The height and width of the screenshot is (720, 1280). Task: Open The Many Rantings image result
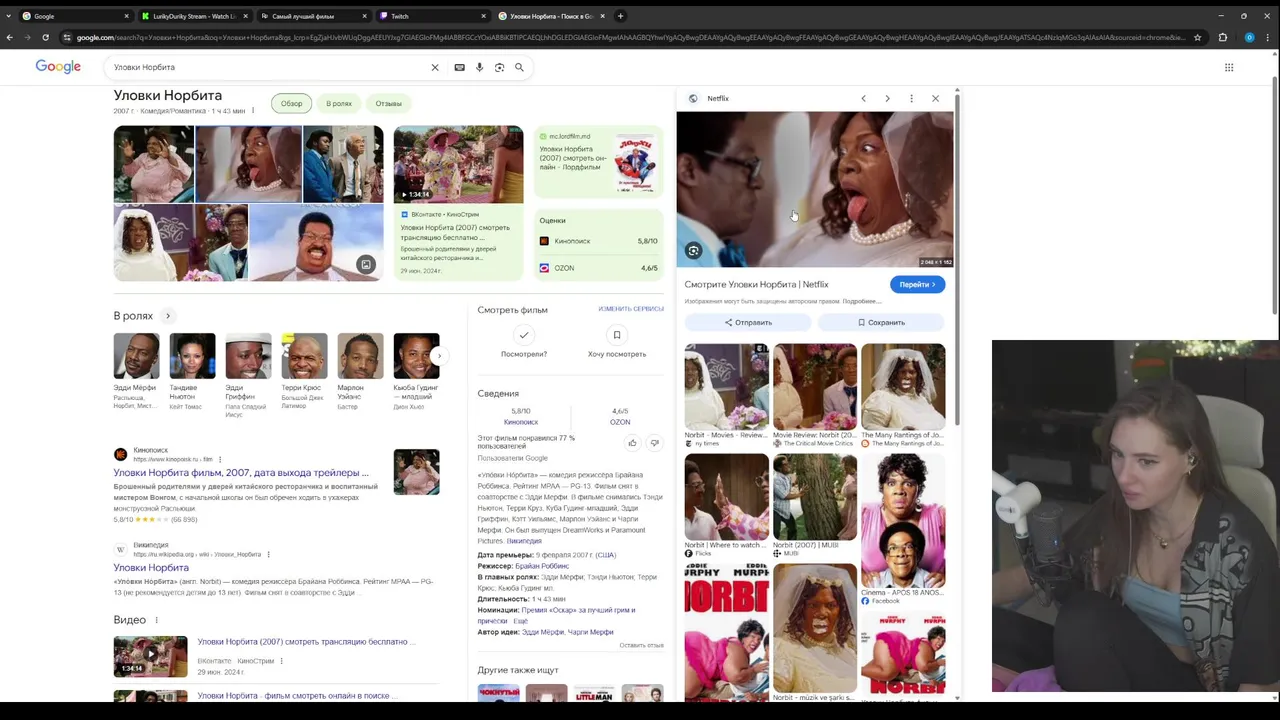903,387
